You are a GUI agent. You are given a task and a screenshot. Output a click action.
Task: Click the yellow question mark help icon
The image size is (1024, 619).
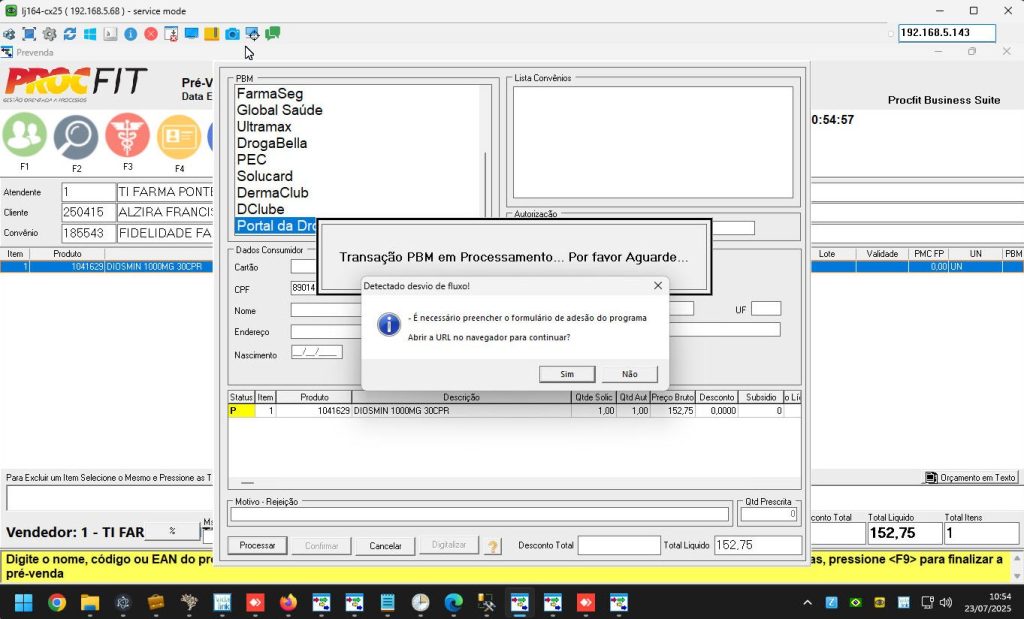[493, 546]
